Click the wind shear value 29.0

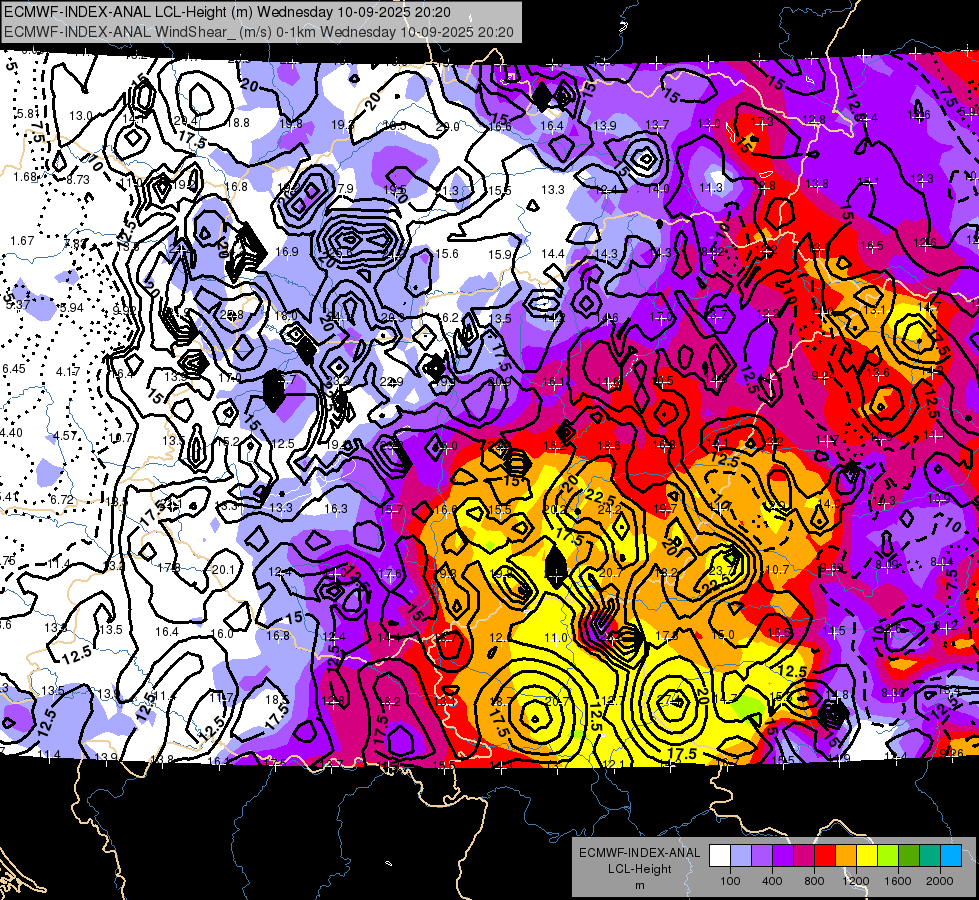[448, 127]
